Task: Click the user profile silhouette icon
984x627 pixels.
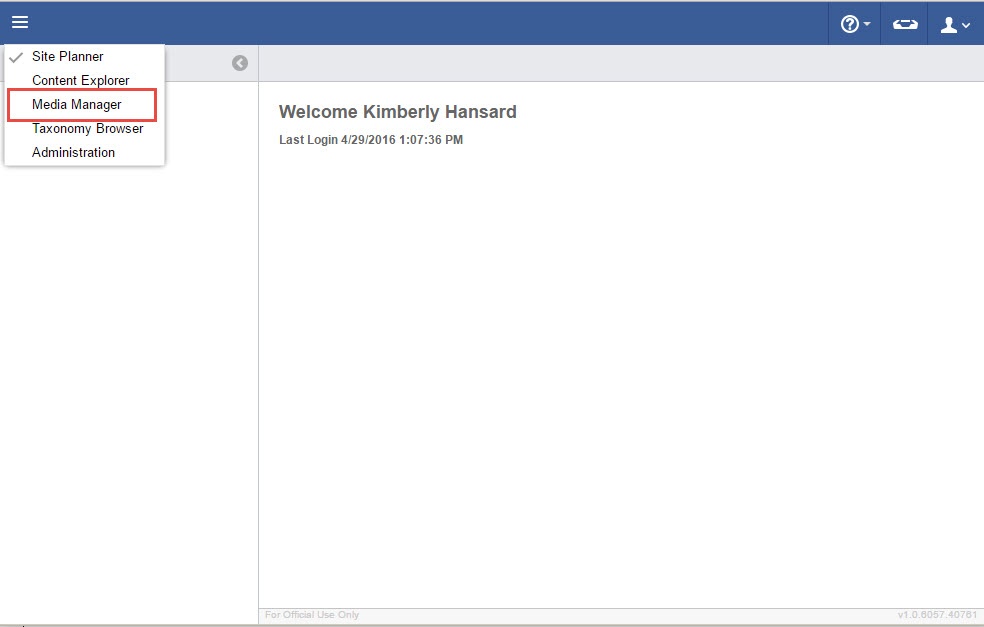Action: (x=948, y=24)
